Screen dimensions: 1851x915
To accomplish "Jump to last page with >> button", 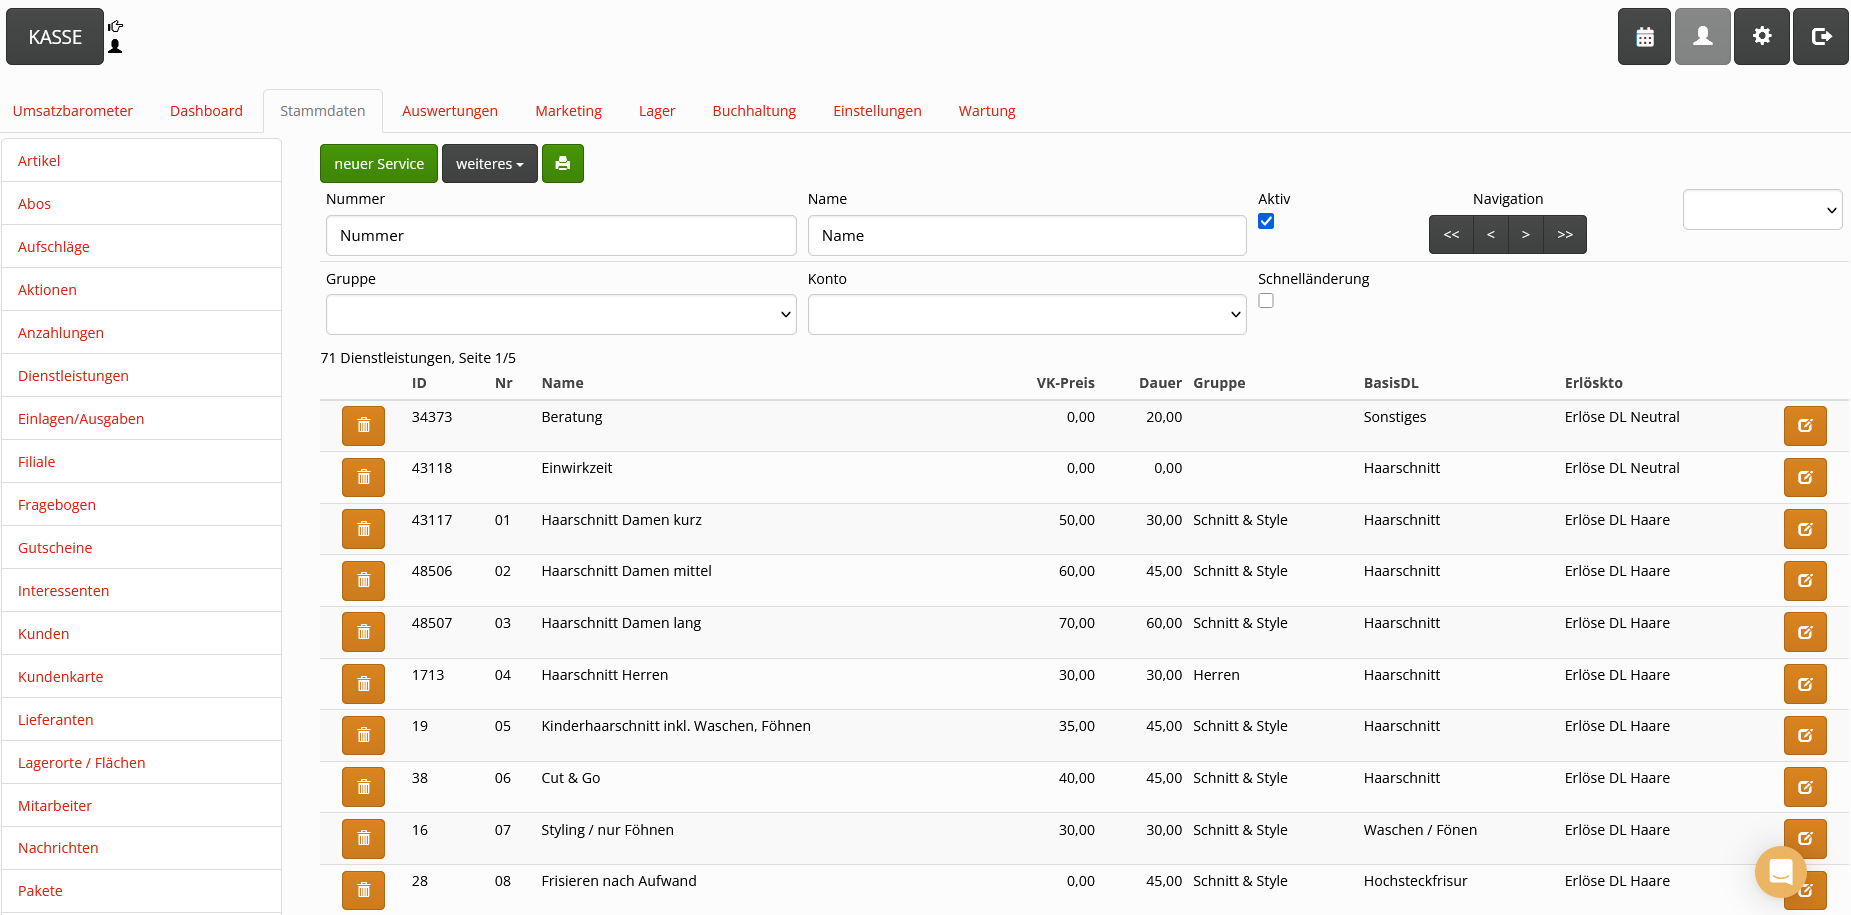I will tap(1565, 235).
